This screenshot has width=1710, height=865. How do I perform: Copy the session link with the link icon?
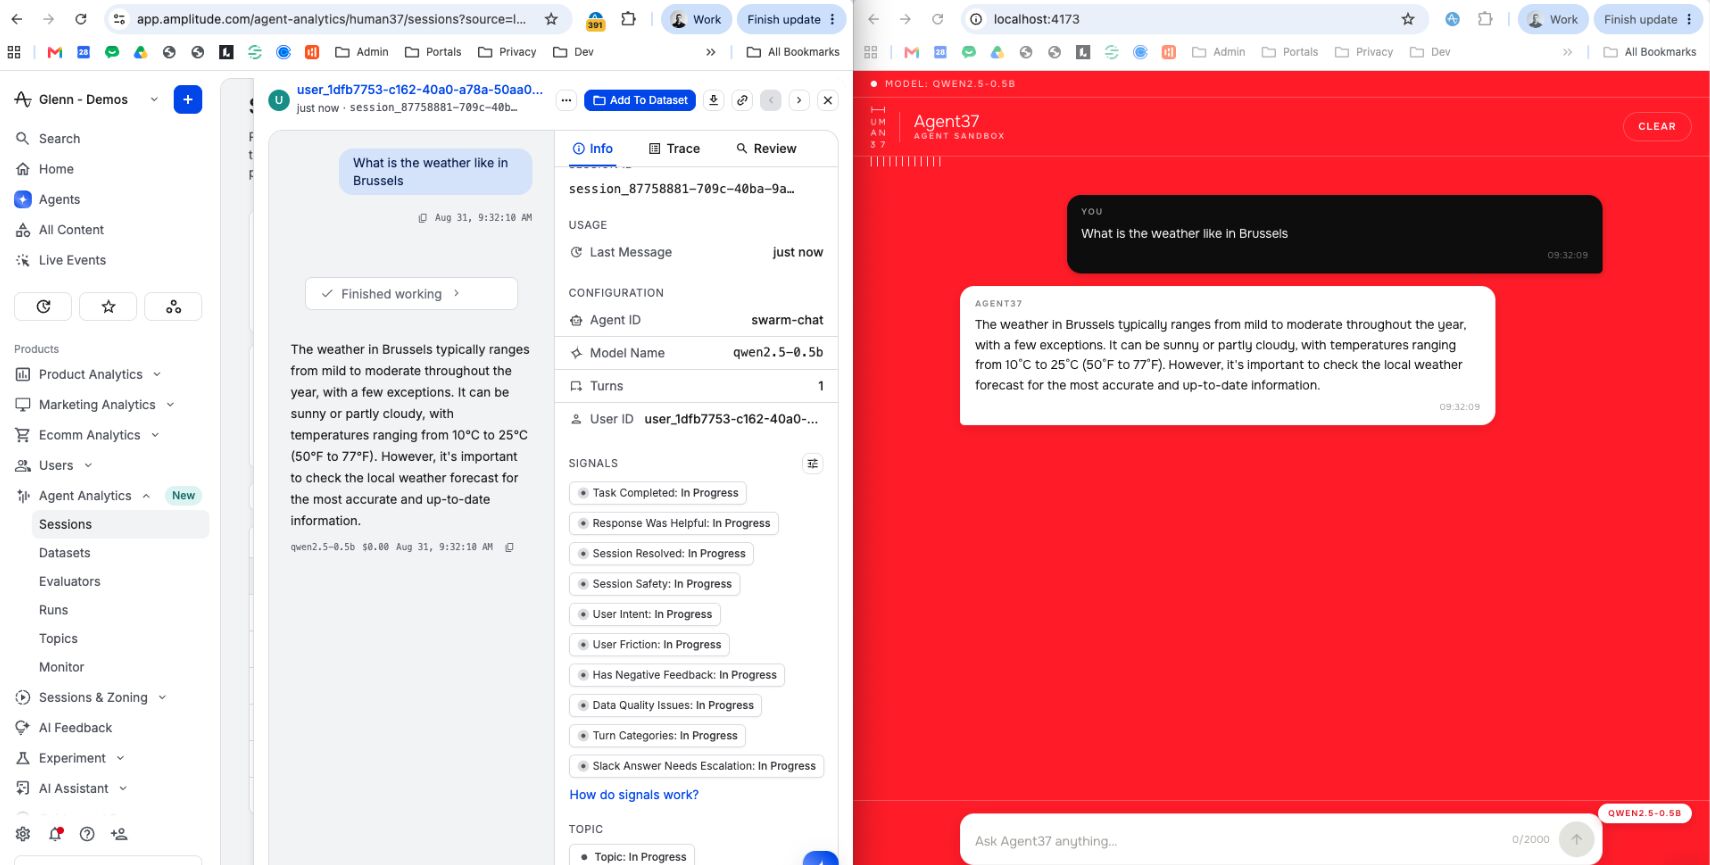(x=742, y=100)
